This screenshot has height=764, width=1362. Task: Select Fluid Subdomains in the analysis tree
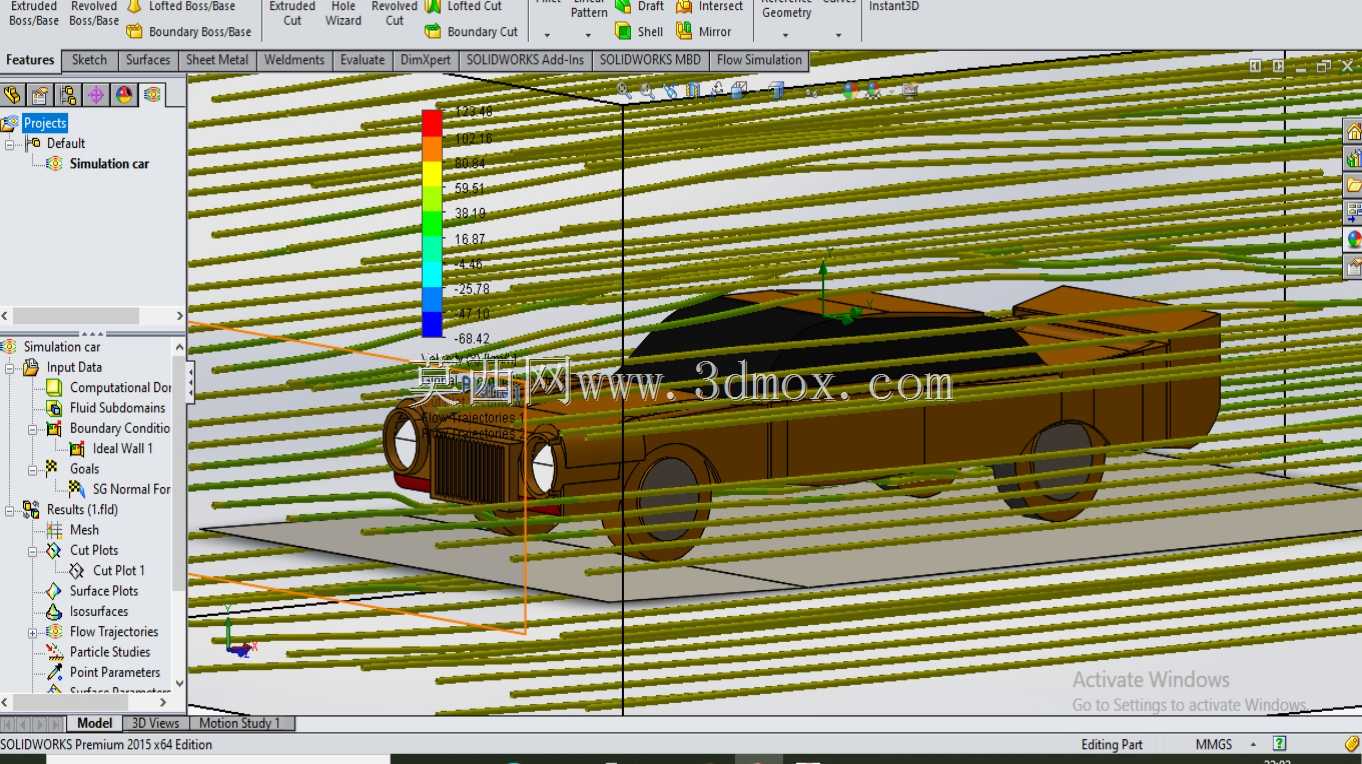tap(106, 408)
